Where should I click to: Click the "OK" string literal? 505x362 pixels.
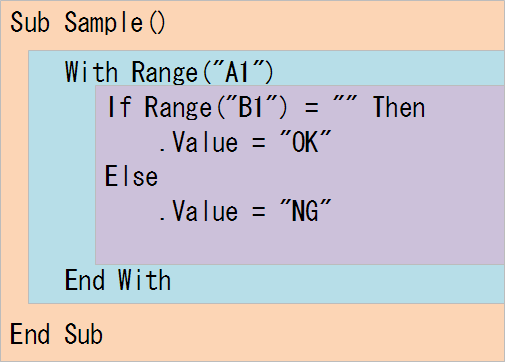point(306,142)
